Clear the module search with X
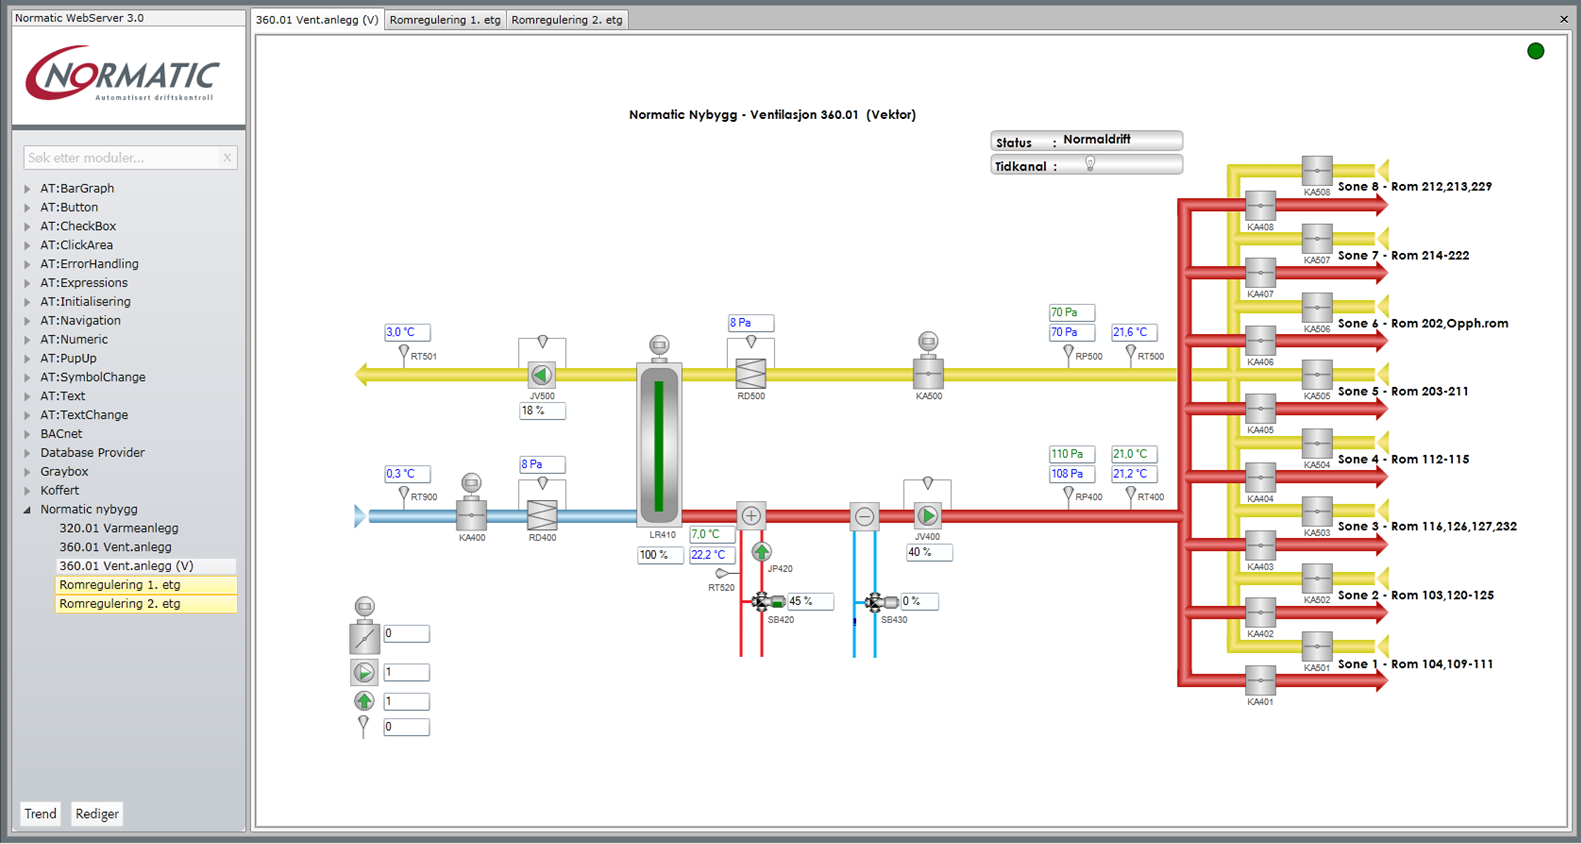Viewport: 1581px width, 844px height. click(x=227, y=158)
